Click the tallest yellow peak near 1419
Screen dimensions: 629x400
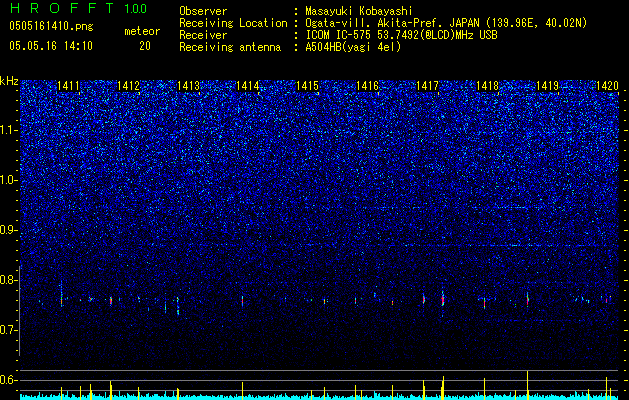click(x=528, y=384)
